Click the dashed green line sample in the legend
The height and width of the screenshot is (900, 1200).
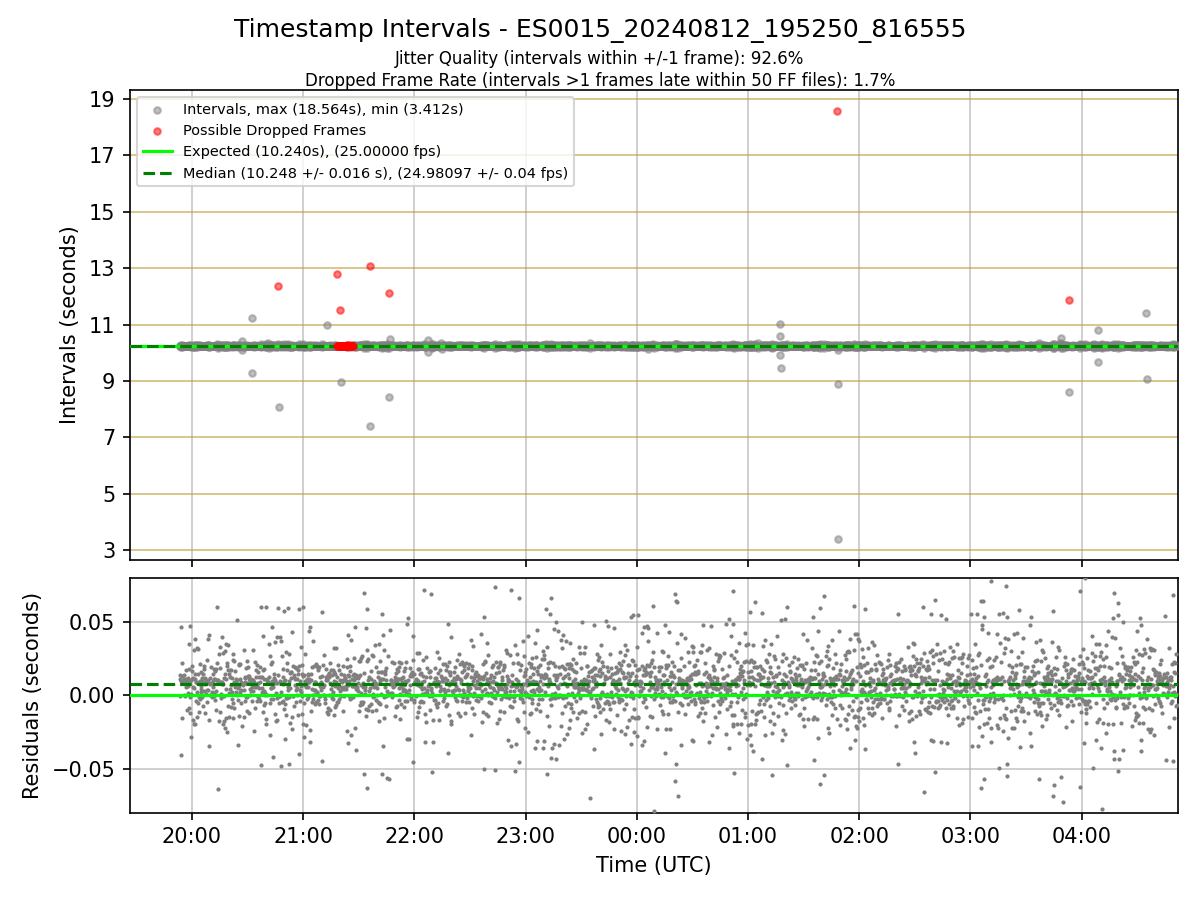click(157, 174)
